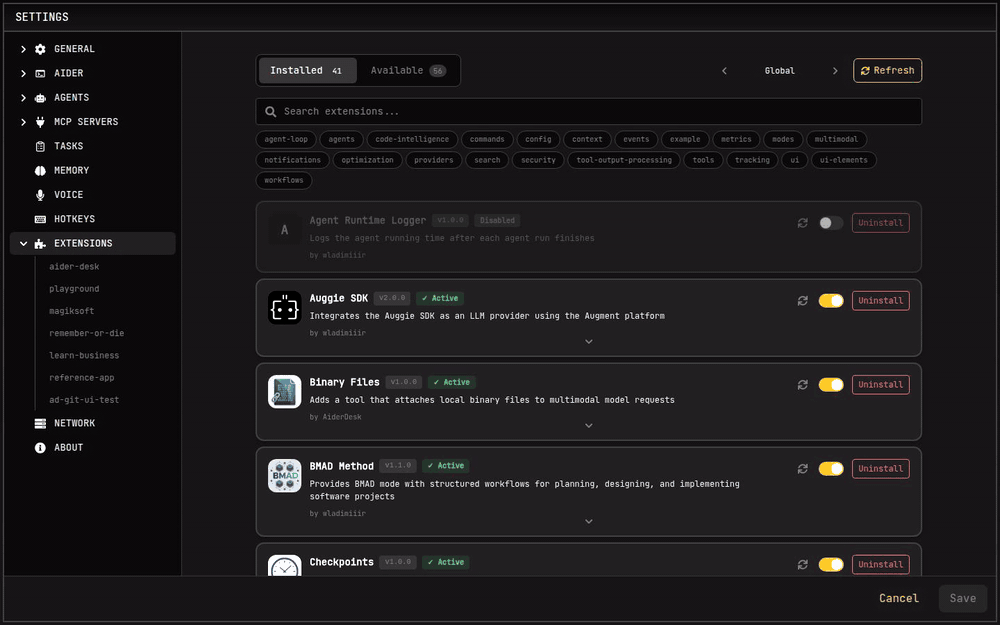Click the Agent Runtime Logger letter avatar

(x=284, y=230)
